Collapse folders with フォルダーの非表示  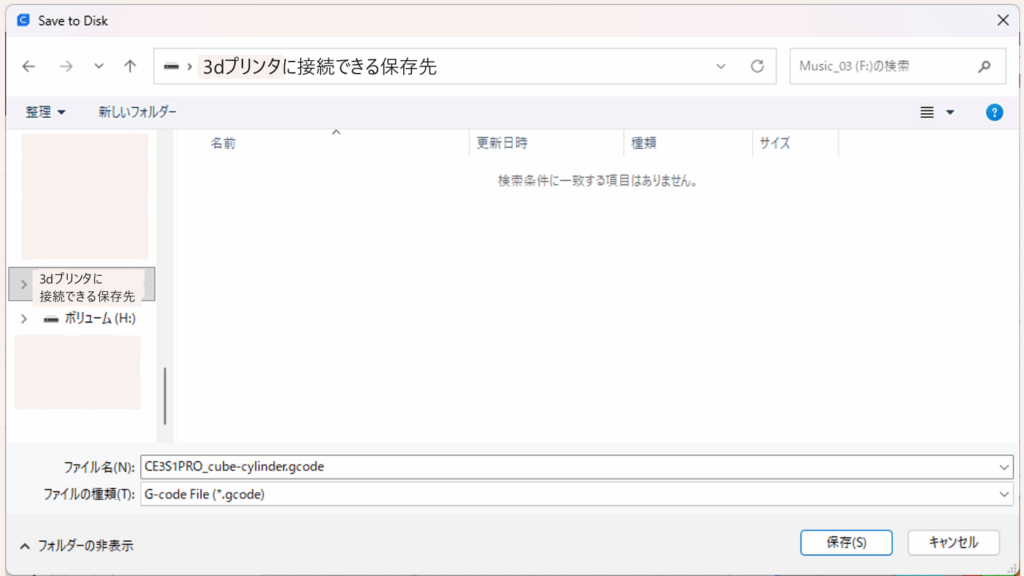click(76, 546)
